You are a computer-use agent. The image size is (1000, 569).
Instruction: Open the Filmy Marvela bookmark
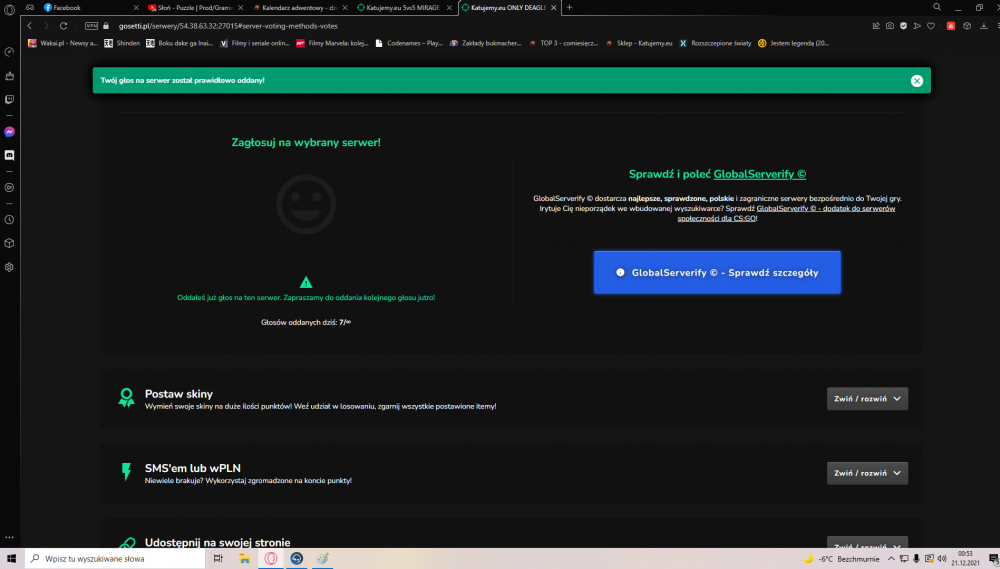tap(332, 43)
